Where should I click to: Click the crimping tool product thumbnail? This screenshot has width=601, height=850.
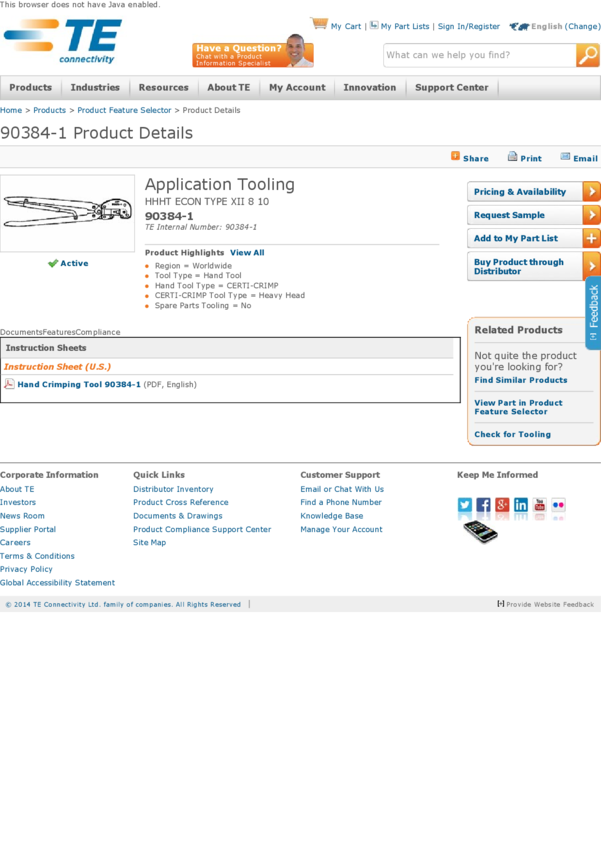(67, 213)
